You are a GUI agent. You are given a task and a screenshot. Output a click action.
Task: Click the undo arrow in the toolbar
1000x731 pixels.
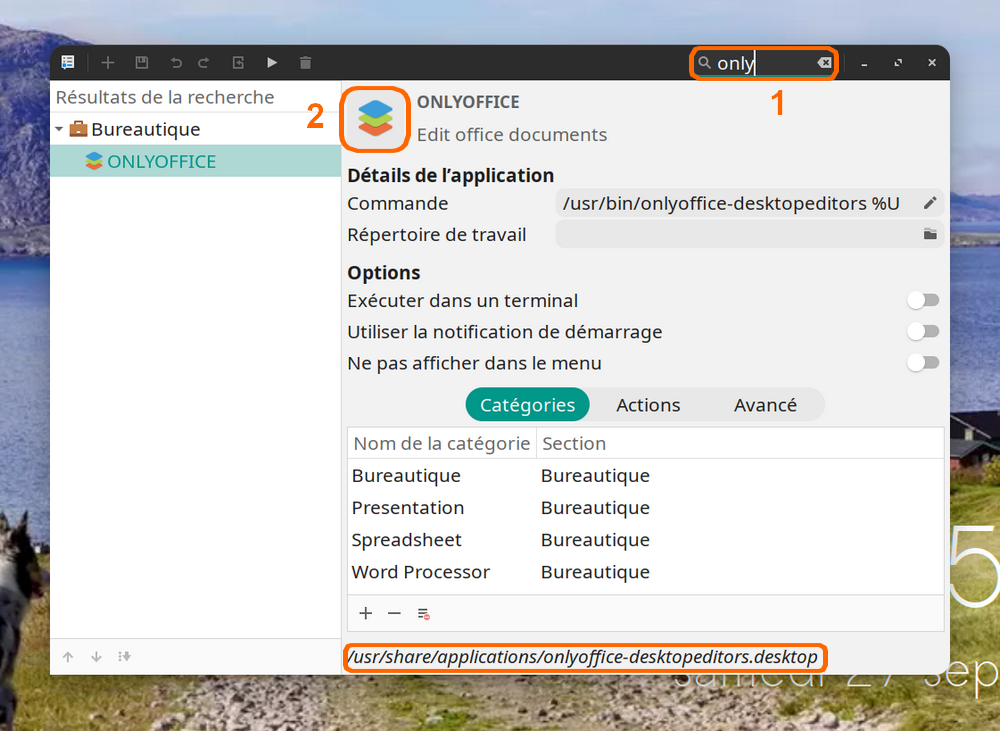(x=176, y=63)
